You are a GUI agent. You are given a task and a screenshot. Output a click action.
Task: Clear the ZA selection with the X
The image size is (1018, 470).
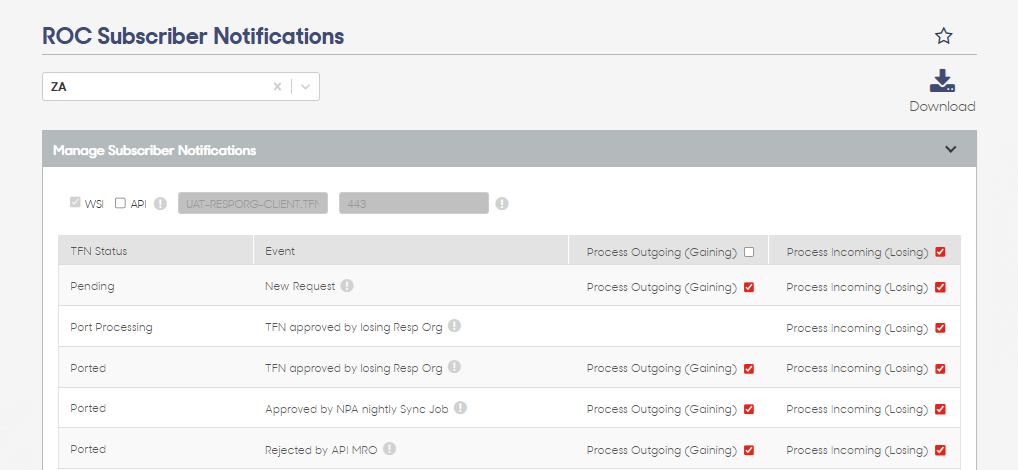tap(277, 86)
